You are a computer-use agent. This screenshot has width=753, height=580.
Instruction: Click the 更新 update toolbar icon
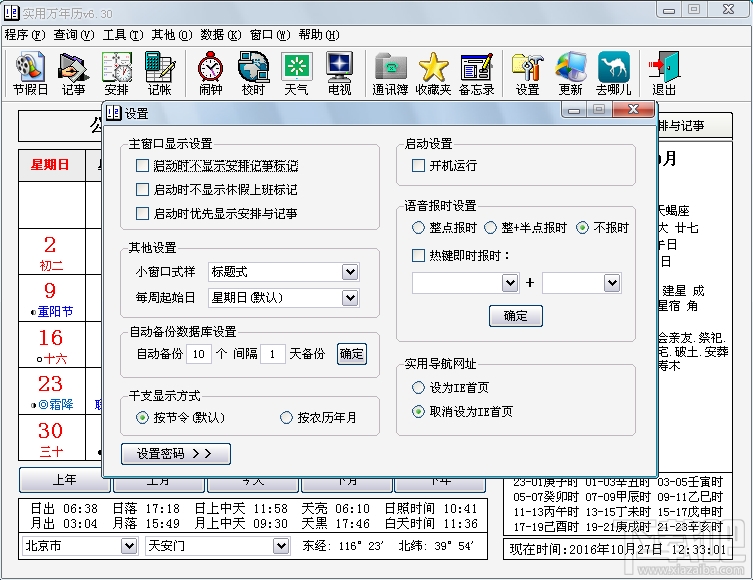(x=571, y=73)
